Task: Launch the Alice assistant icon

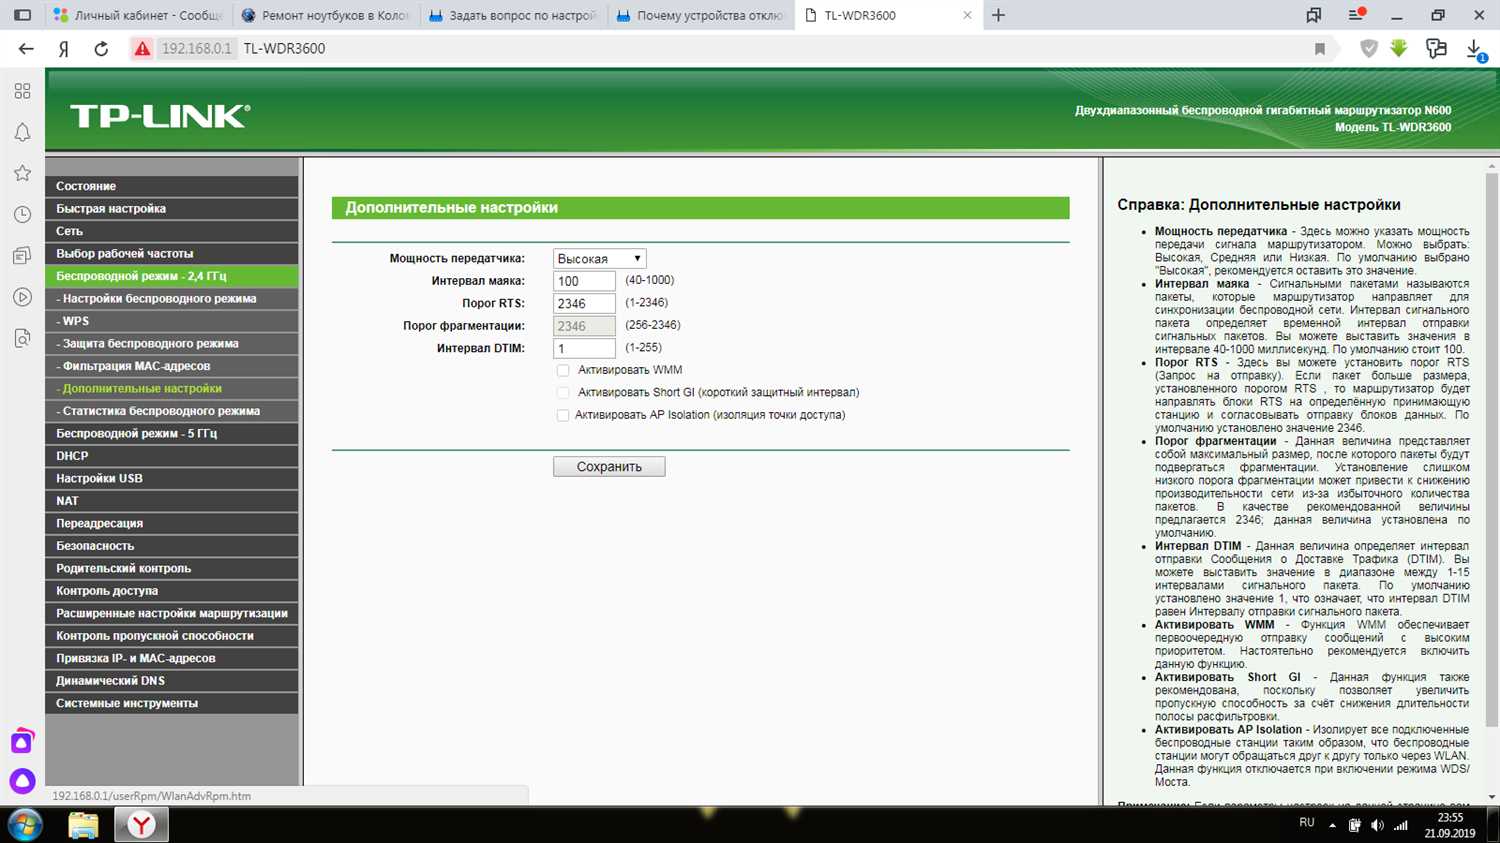Action: 22,781
